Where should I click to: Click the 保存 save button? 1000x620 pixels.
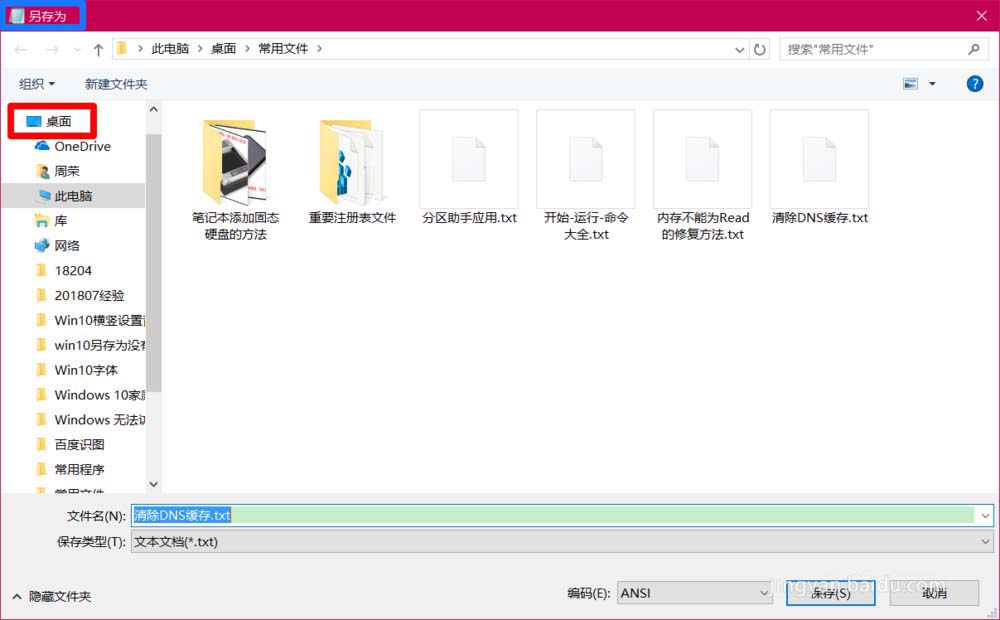tap(831, 593)
